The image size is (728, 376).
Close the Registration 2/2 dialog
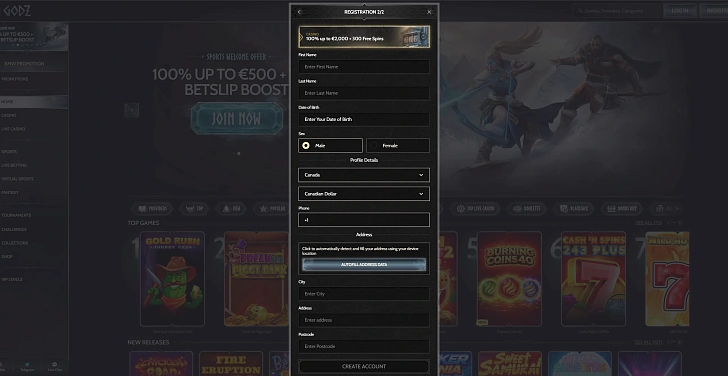[429, 12]
